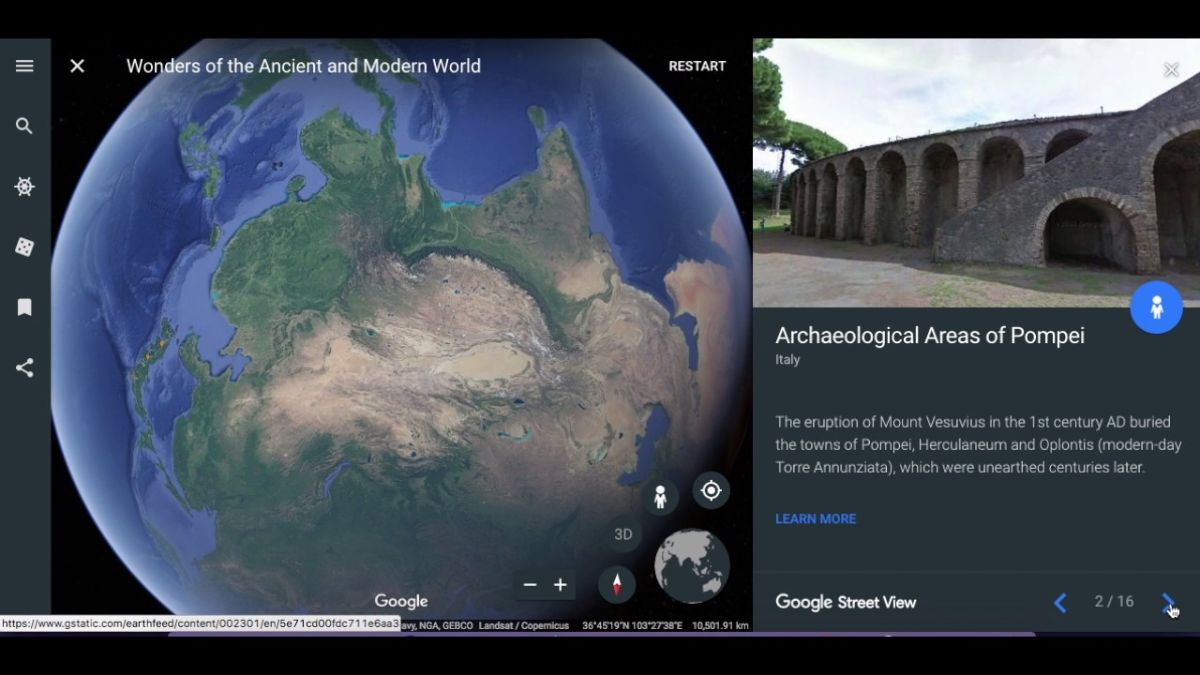
Task: Click the pegman icon on the map
Action: pos(660,497)
